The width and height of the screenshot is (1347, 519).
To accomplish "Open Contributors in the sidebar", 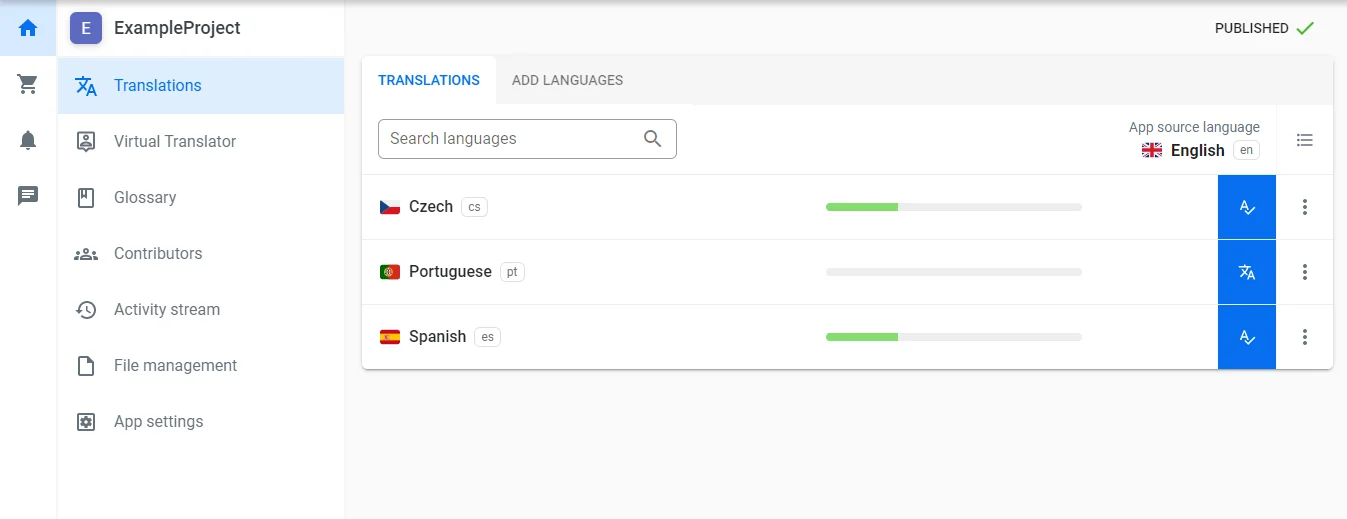I will tap(201, 254).
